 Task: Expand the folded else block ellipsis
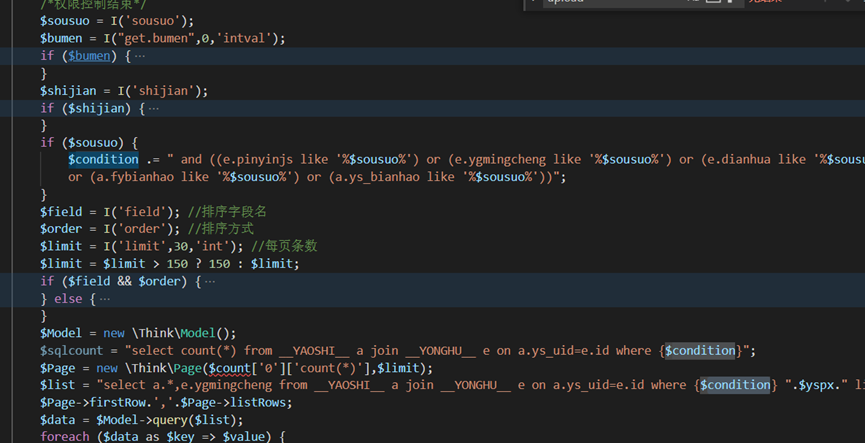[105, 299]
